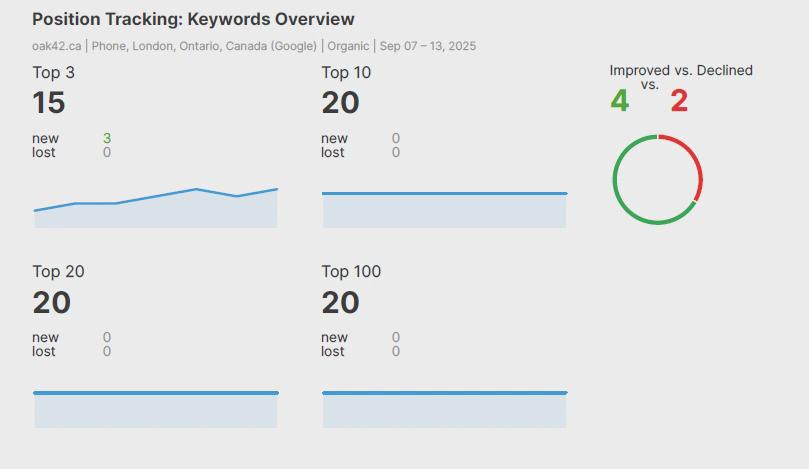Click the Top 100 value 20
The height and width of the screenshot is (469, 809).
click(340, 302)
